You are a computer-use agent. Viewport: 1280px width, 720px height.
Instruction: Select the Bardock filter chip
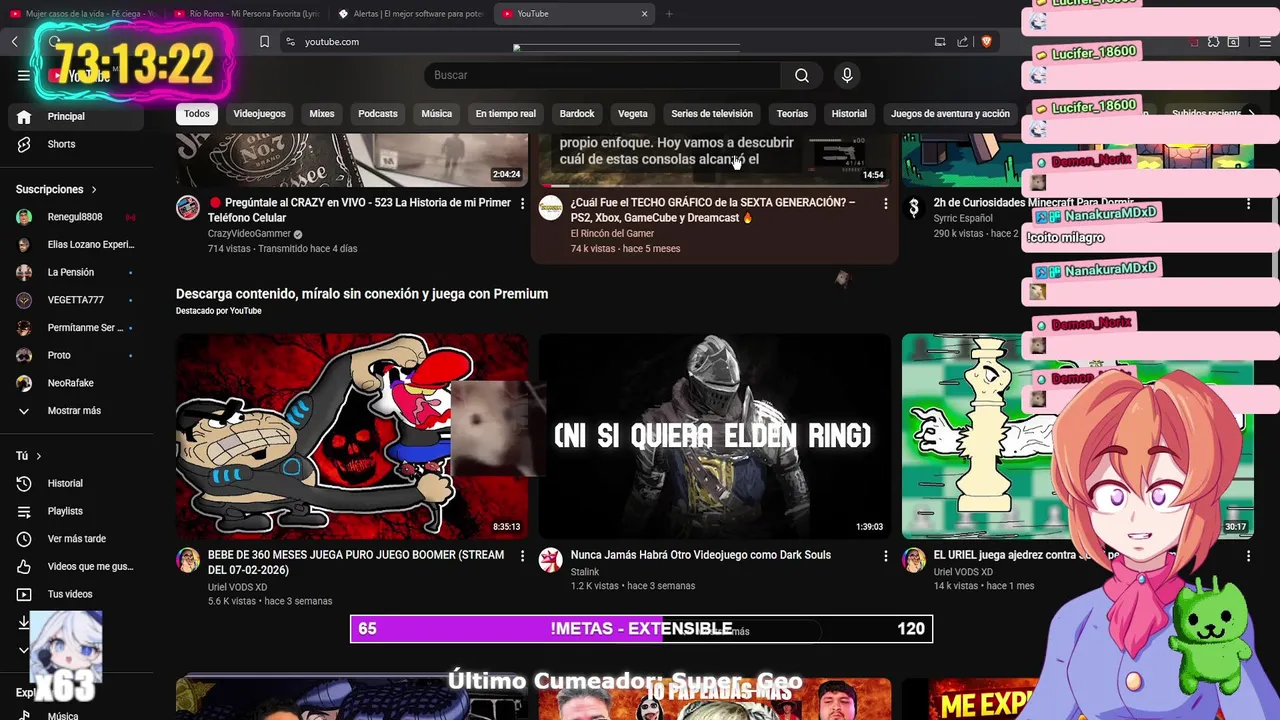(577, 114)
